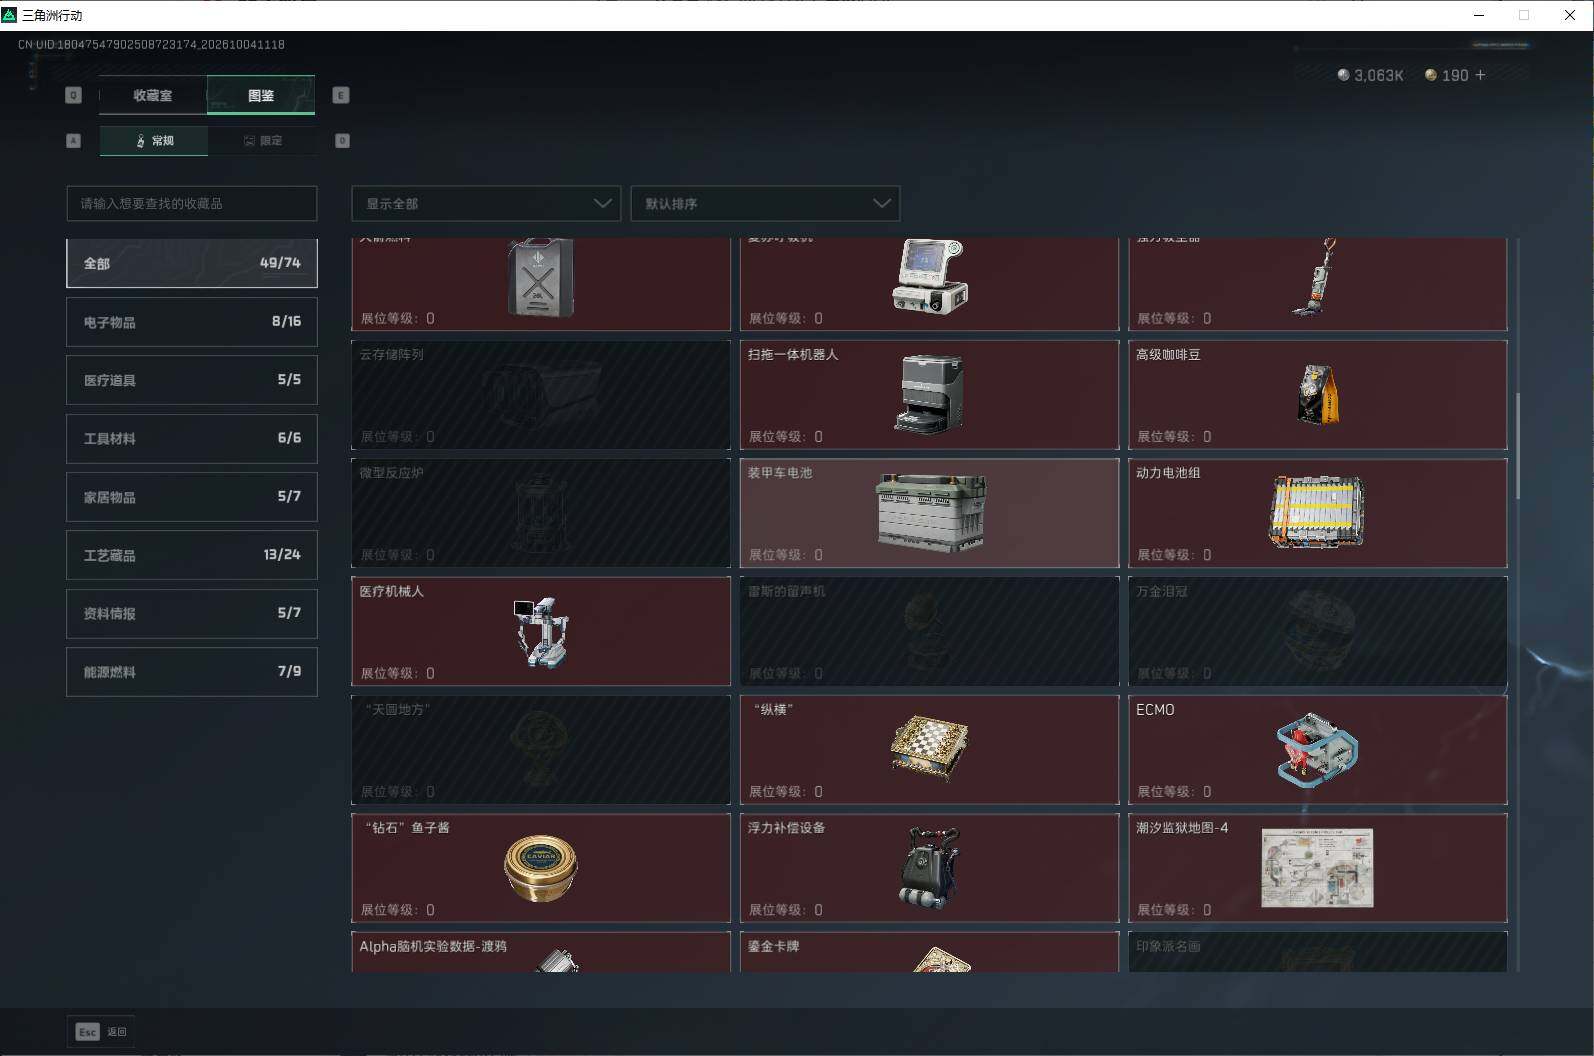Select the 常规 sub-tab
The image size is (1594, 1056).
[x=154, y=141]
